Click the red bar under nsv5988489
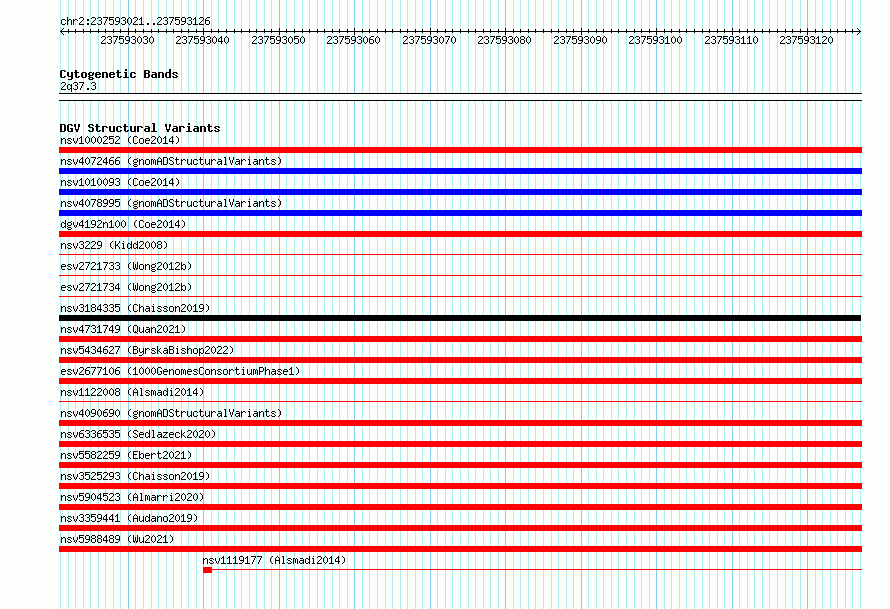The height and width of the screenshot is (609, 890). tap(460, 549)
